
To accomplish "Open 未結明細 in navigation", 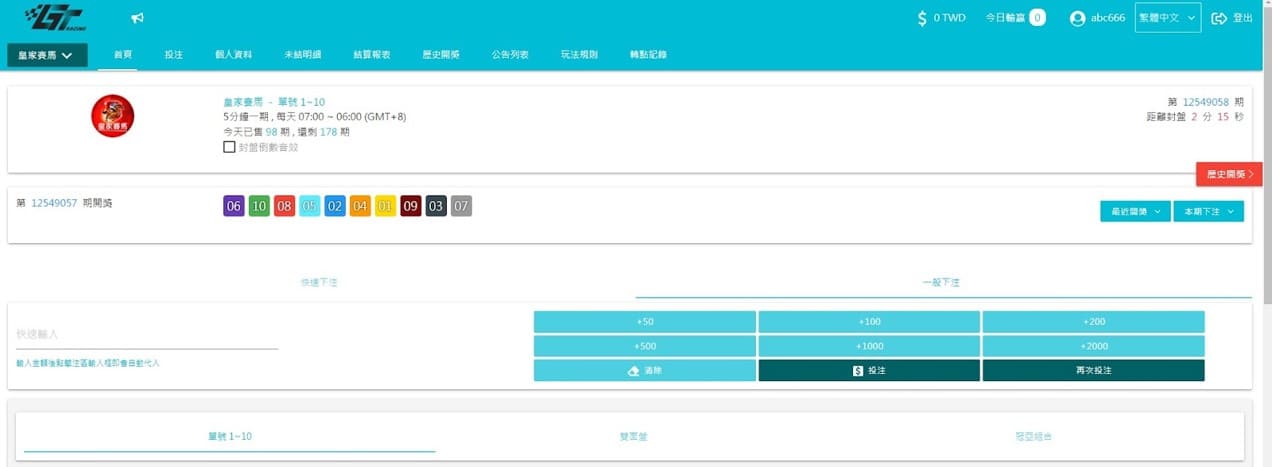I will [x=302, y=55].
